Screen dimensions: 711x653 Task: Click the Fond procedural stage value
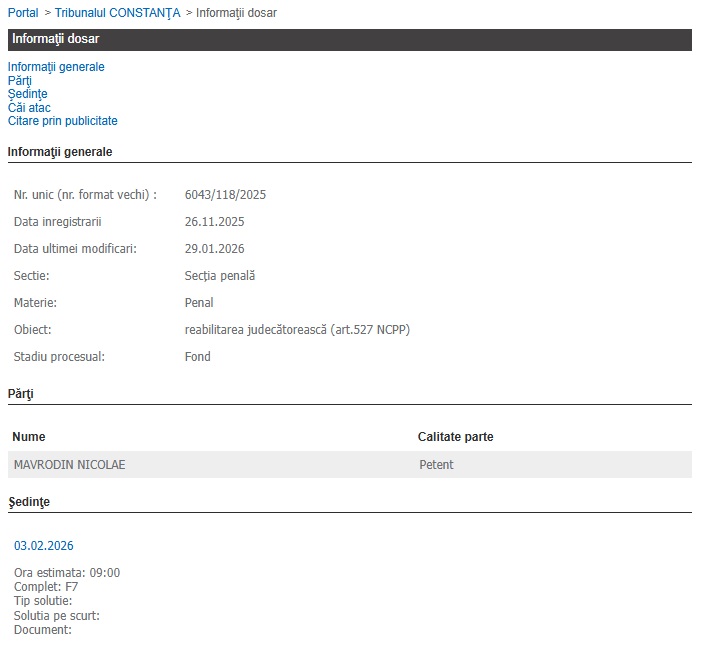(x=198, y=356)
